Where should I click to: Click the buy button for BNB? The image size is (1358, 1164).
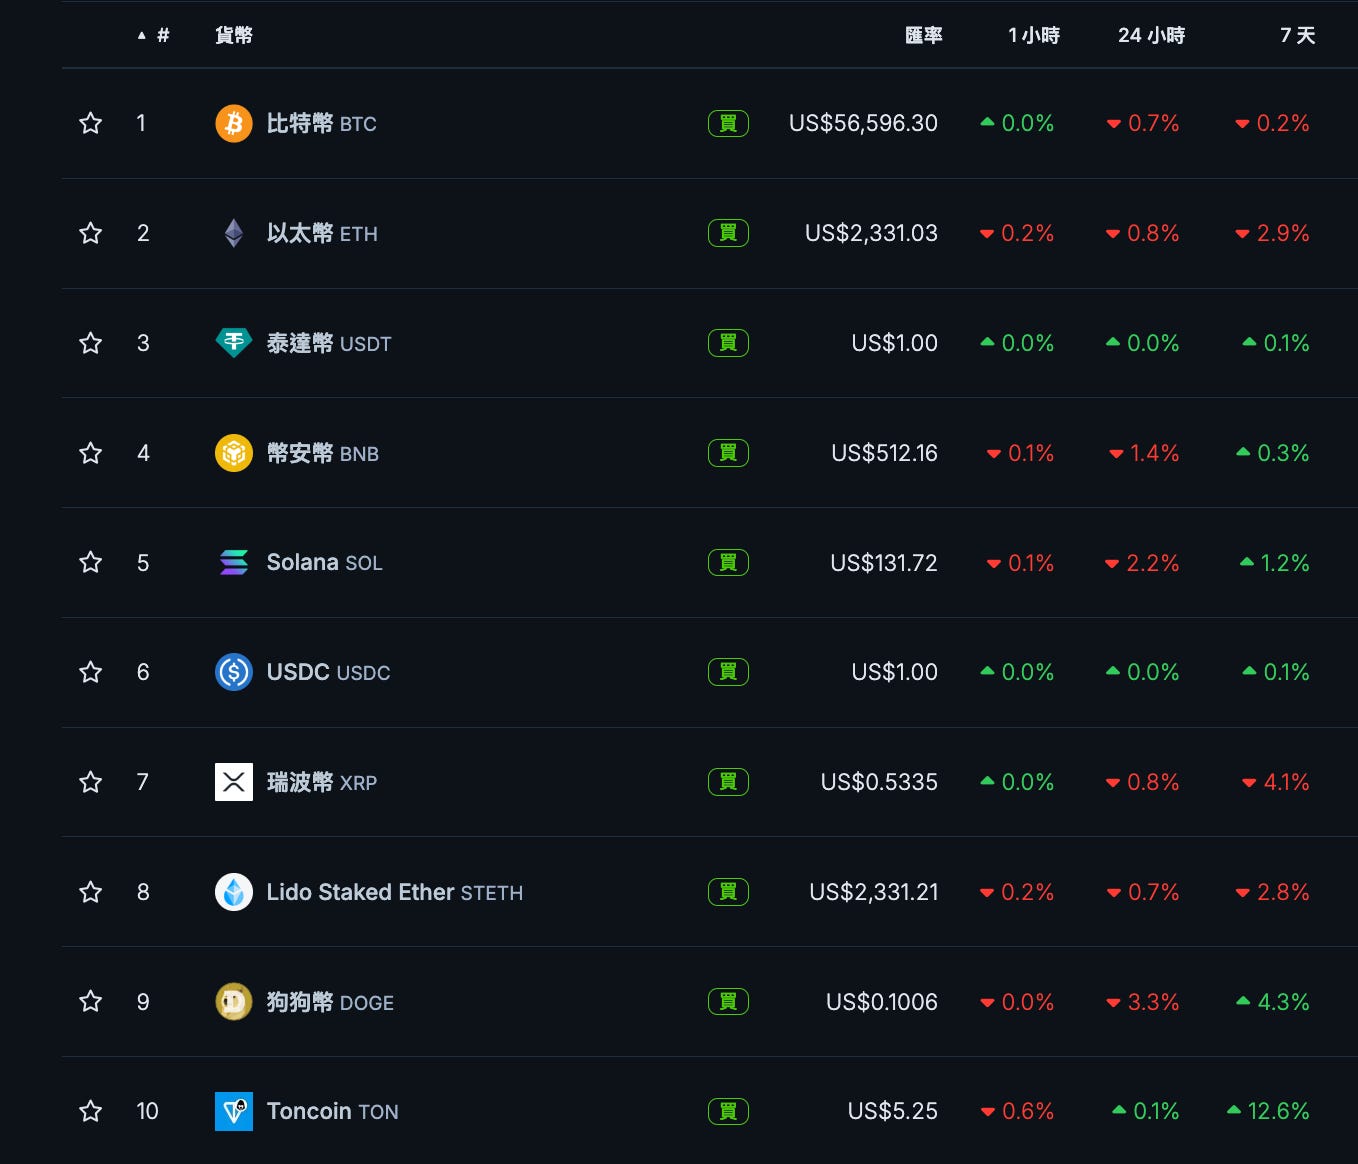tap(728, 453)
